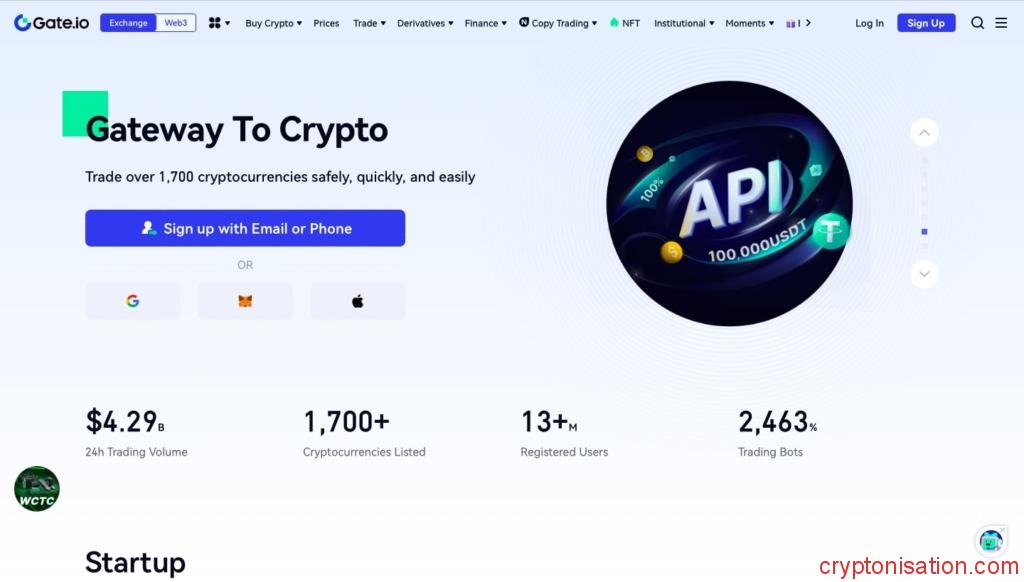Show the previous banner slide
Screen dimensions: 1024x582
click(x=924, y=133)
